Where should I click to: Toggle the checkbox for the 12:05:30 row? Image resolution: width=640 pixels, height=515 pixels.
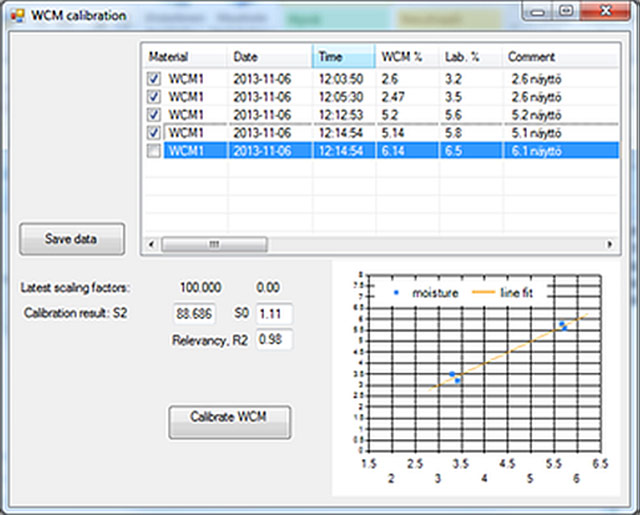[154, 96]
